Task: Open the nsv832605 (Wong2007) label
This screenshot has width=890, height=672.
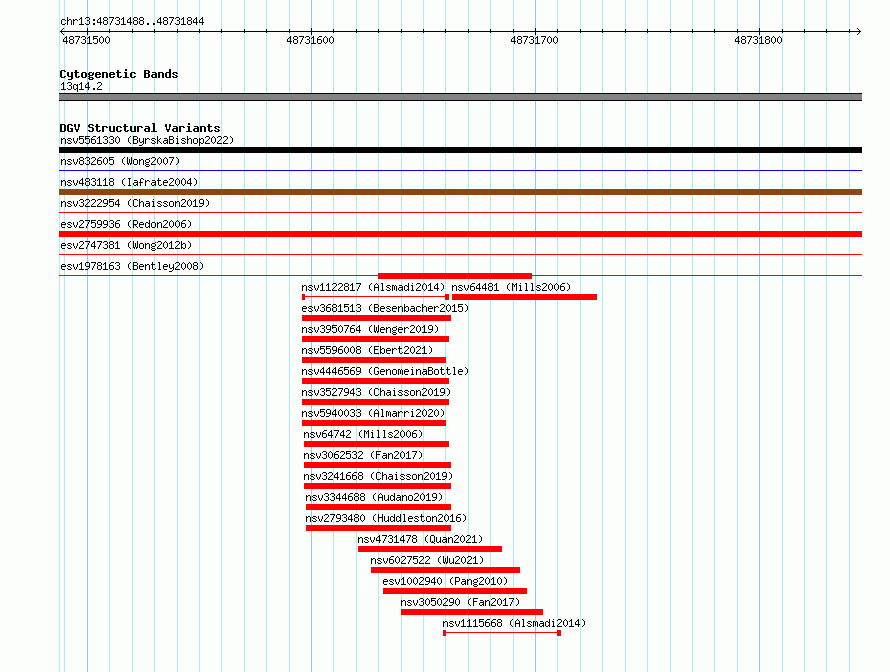Action: coord(120,161)
